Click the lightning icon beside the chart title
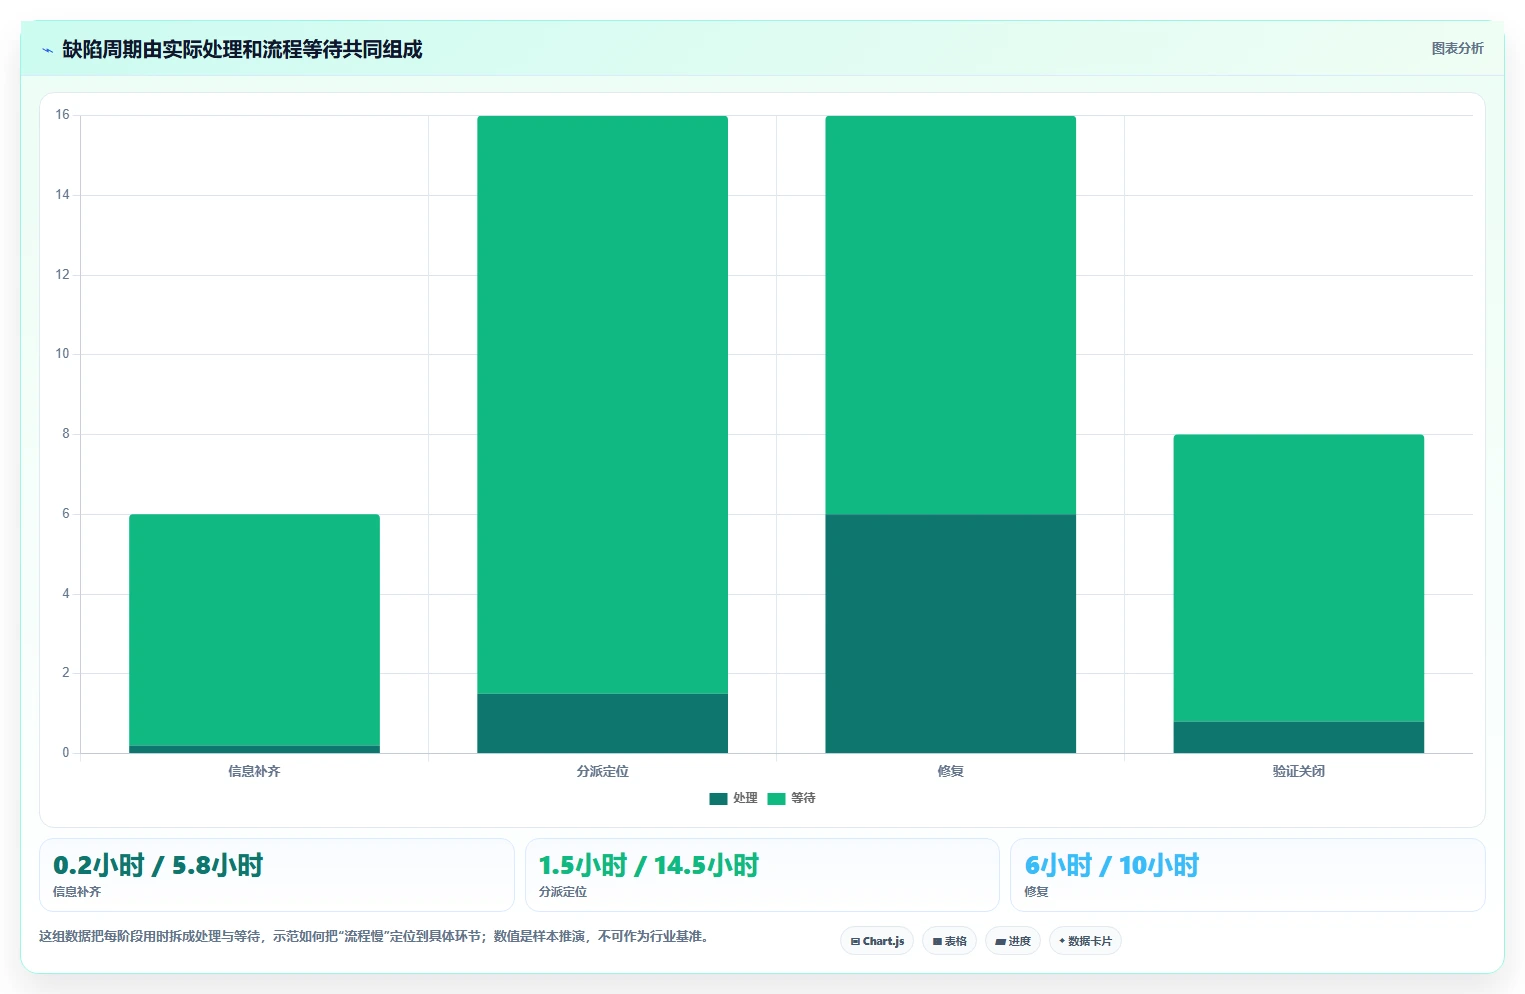This screenshot has width=1525, height=994. point(47,50)
